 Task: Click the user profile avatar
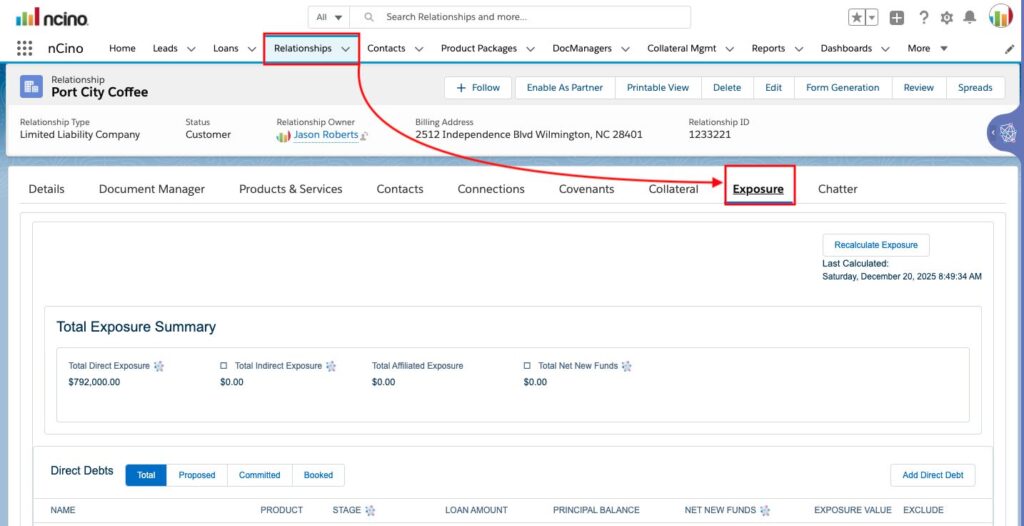click(1000, 16)
